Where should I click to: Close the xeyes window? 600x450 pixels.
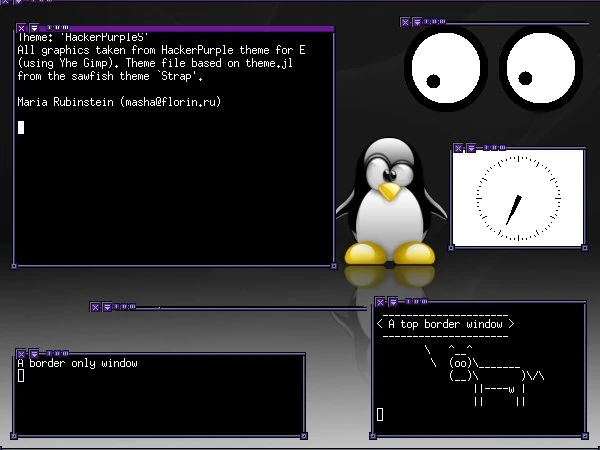click(405, 22)
